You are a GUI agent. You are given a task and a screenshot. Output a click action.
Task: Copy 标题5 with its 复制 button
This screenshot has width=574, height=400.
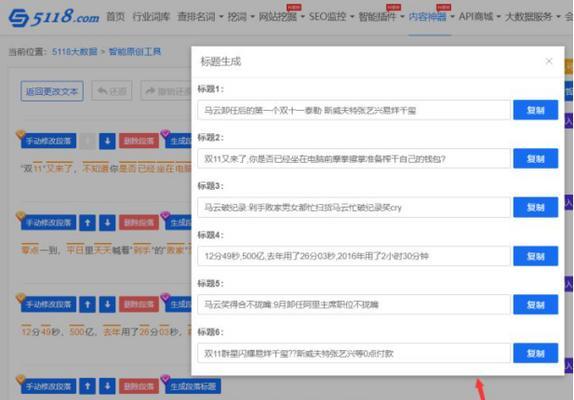click(536, 304)
